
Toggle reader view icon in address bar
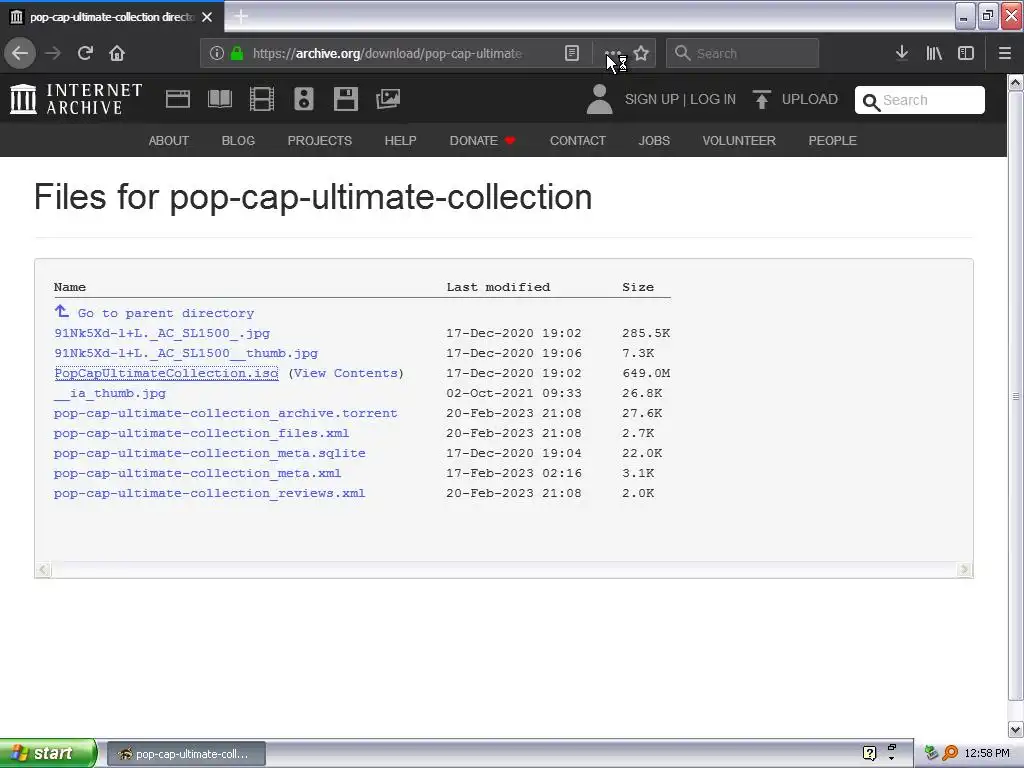point(572,53)
